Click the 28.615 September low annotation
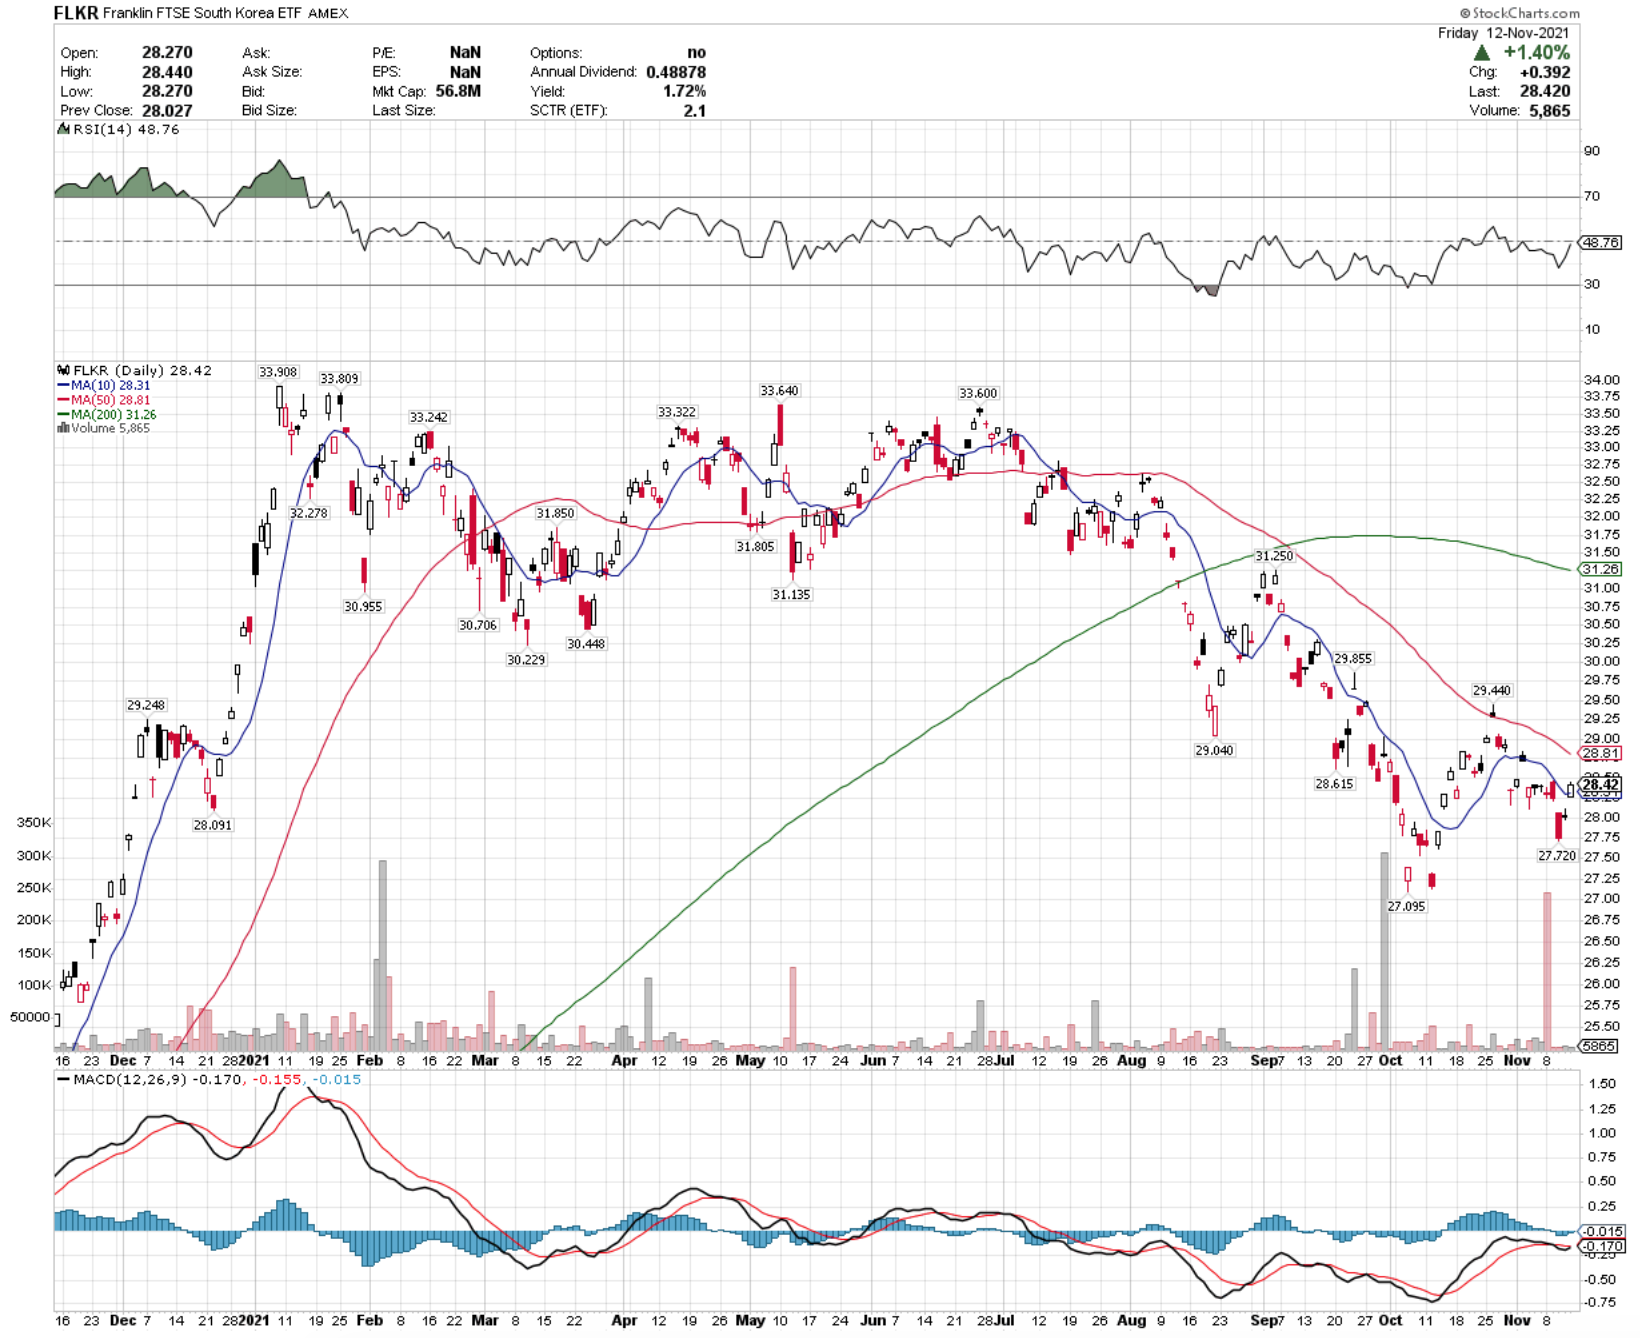The height and width of the screenshot is (1338, 1640). click(1334, 785)
